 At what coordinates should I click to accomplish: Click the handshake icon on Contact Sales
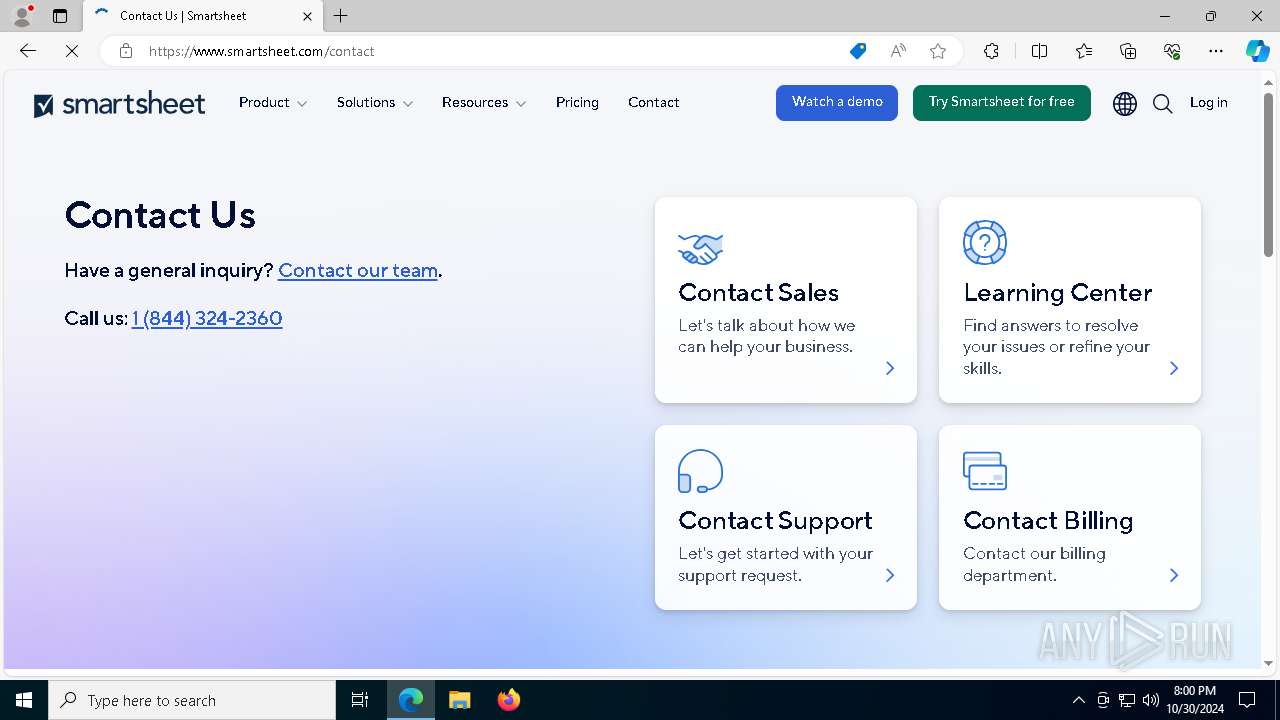click(x=700, y=248)
